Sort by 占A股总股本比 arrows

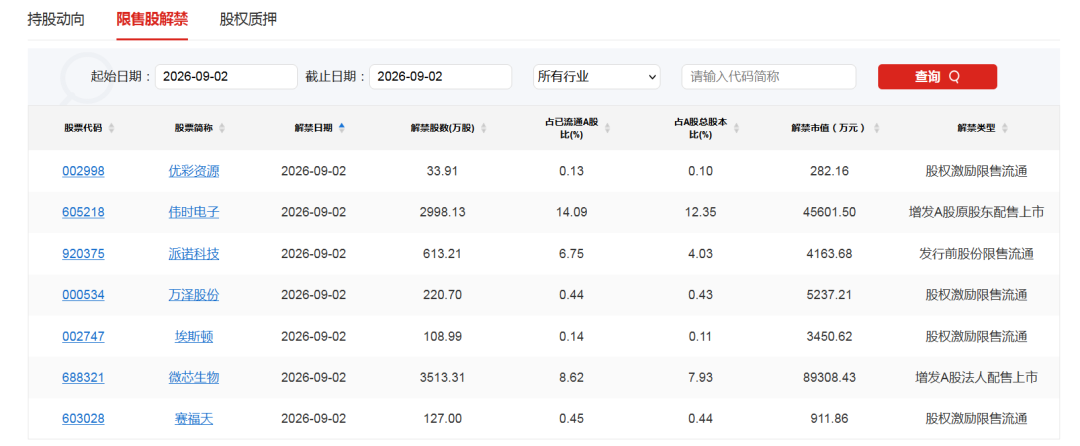pyautogui.click(x=736, y=128)
